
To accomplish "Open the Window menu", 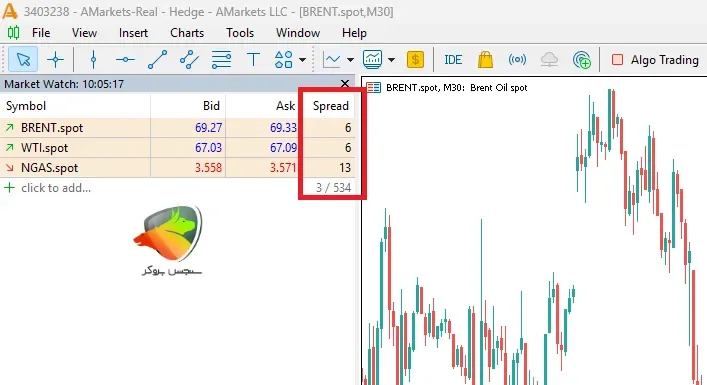I will point(298,33).
